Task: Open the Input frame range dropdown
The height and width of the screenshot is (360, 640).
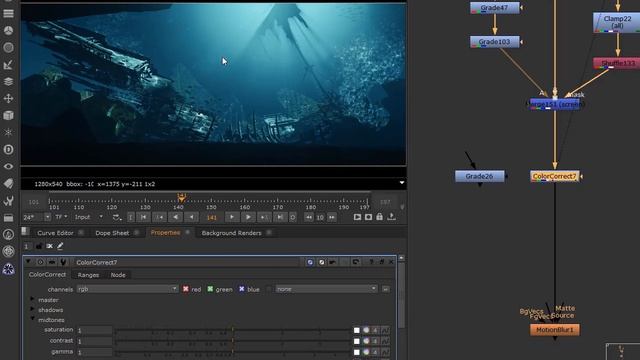Action: (89, 217)
